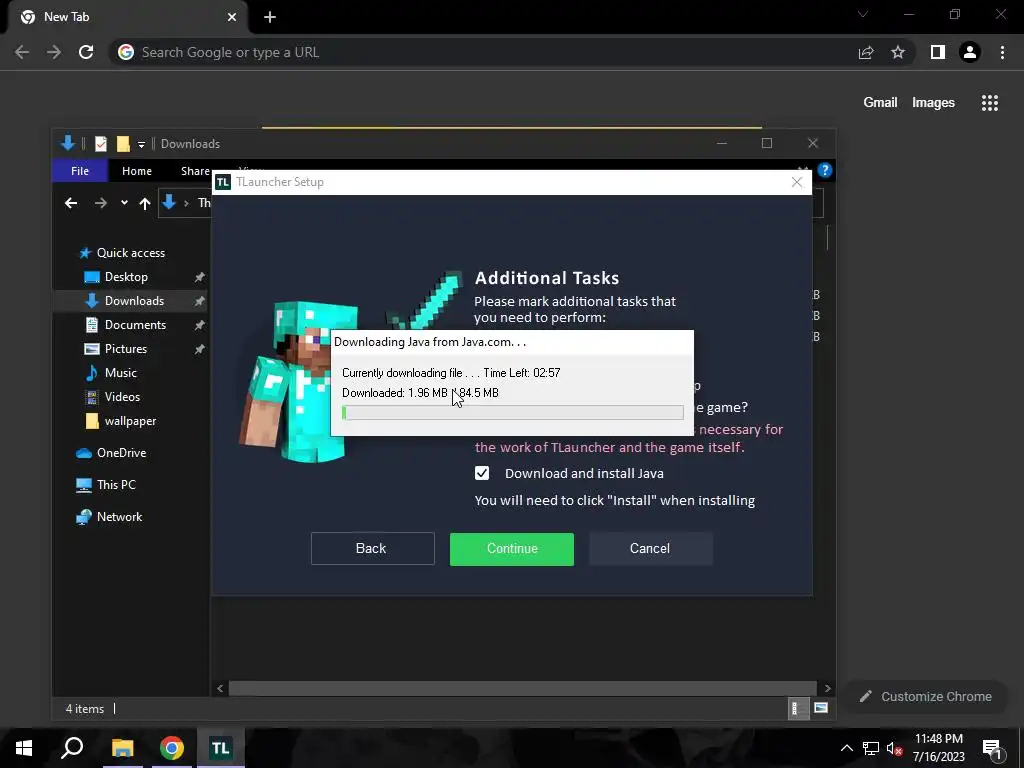Toggle the Chrome side panel icon
Image resolution: width=1024 pixels, height=768 pixels.
(x=938, y=52)
